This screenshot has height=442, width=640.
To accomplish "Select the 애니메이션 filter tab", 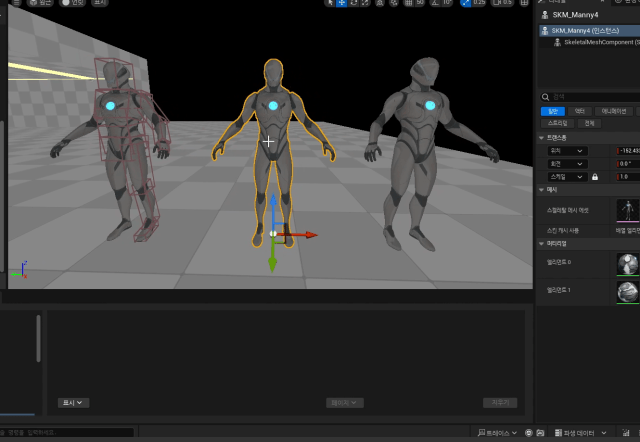I will (613, 111).
